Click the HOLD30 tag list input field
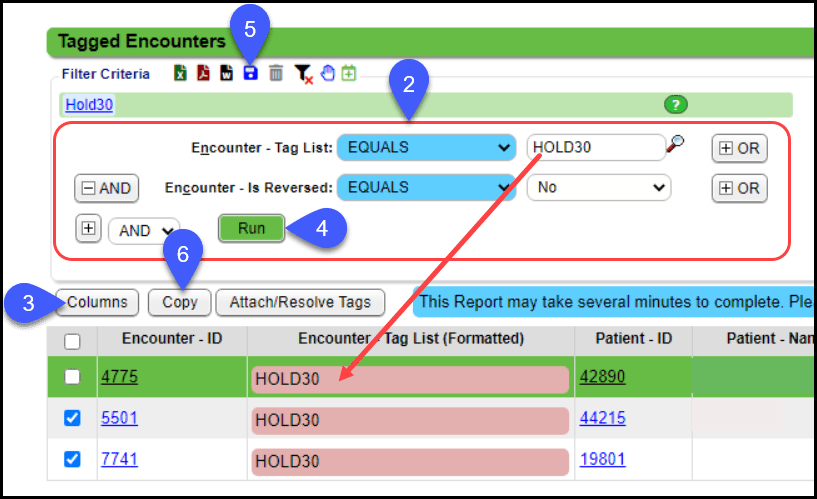 click(595, 147)
